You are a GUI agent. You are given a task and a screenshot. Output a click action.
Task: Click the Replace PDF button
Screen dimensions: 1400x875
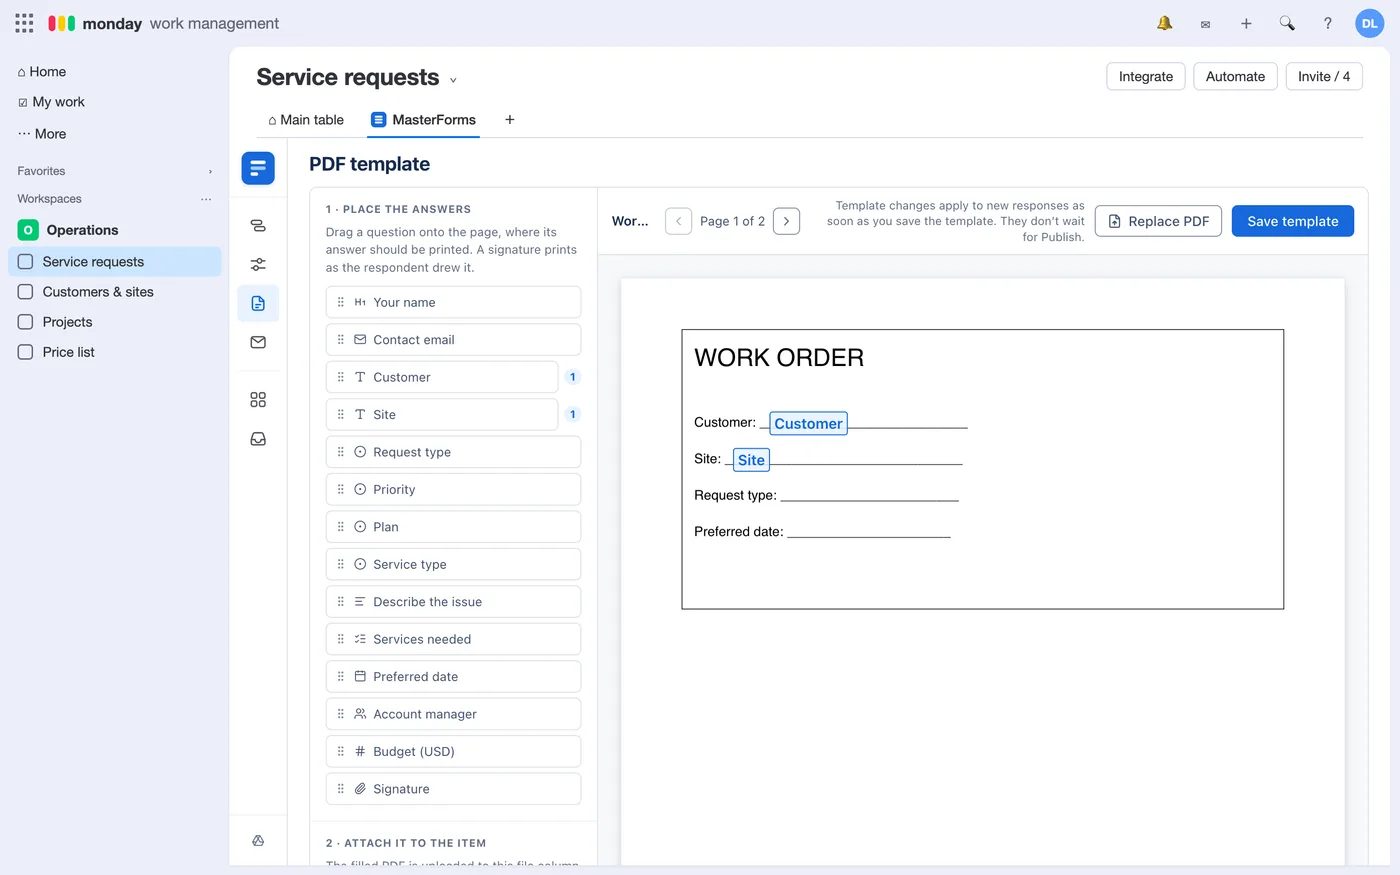pos(1158,221)
